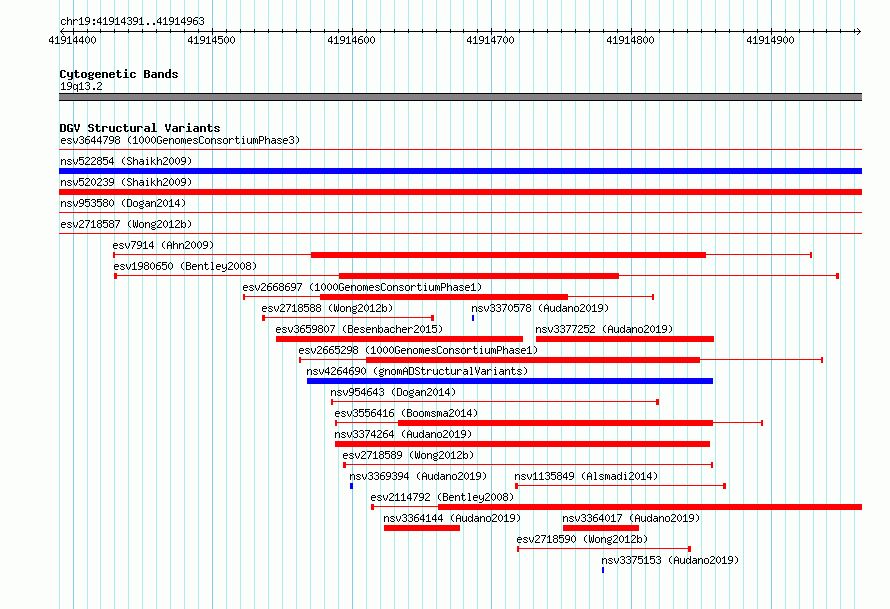Viewport: 890px width, 609px height.
Task: Click the nsv3370578 (Audano2019) label
Action: click(540, 308)
